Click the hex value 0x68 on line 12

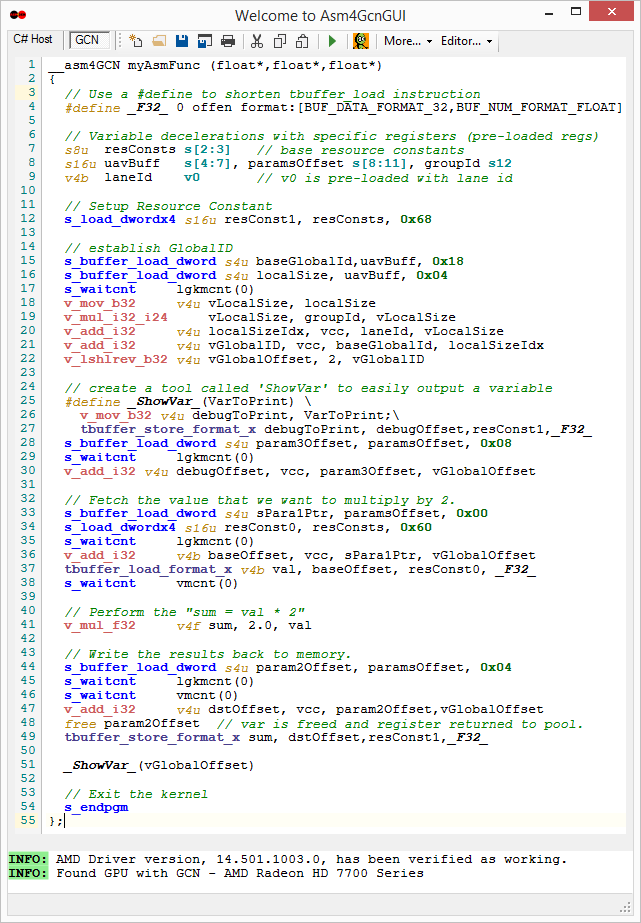pos(416,220)
